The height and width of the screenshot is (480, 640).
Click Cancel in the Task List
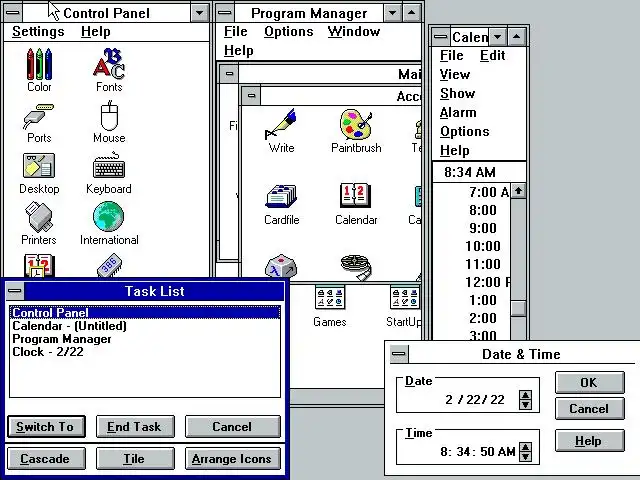233,427
